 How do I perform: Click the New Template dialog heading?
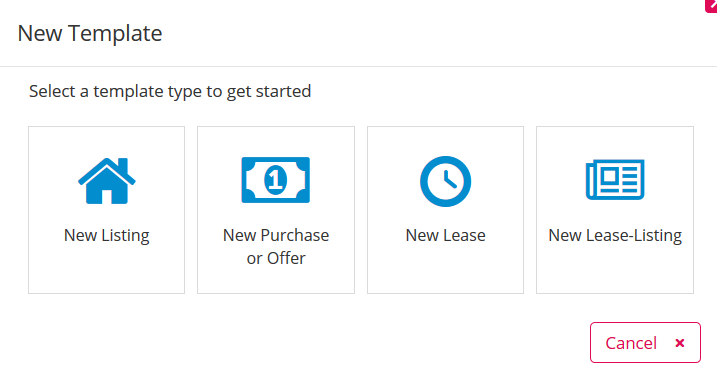click(x=90, y=33)
